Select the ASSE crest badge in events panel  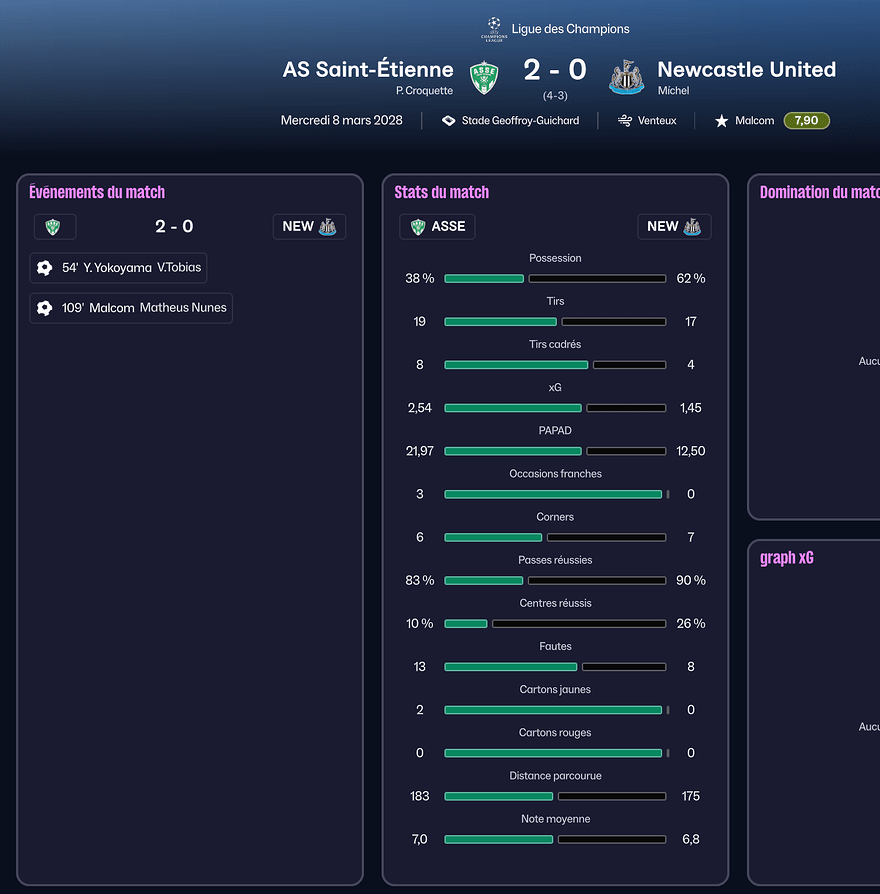(54, 227)
